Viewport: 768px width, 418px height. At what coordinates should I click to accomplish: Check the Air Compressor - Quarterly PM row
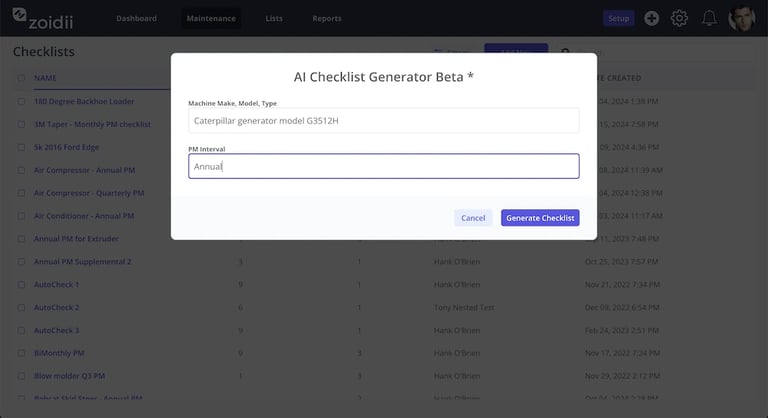pyautogui.click(x=21, y=193)
